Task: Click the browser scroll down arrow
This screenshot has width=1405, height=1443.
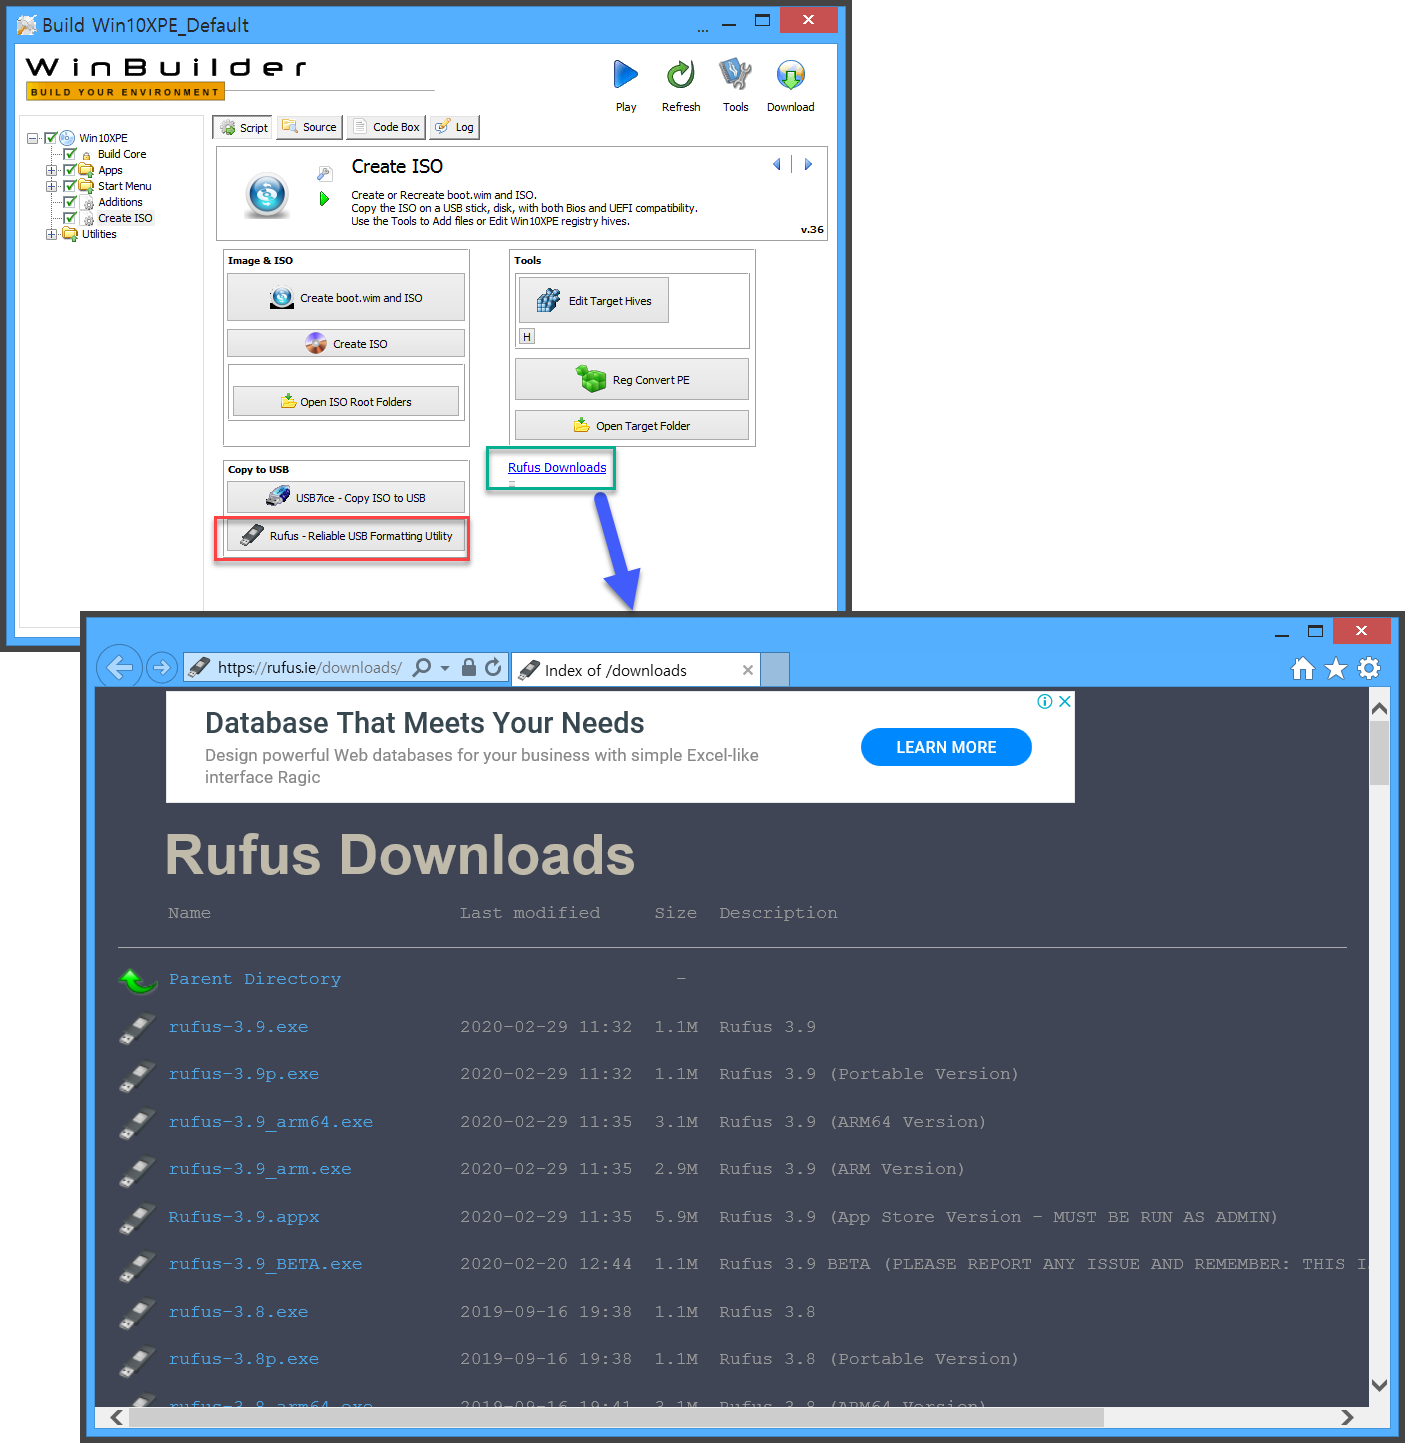Action: point(1379,1385)
